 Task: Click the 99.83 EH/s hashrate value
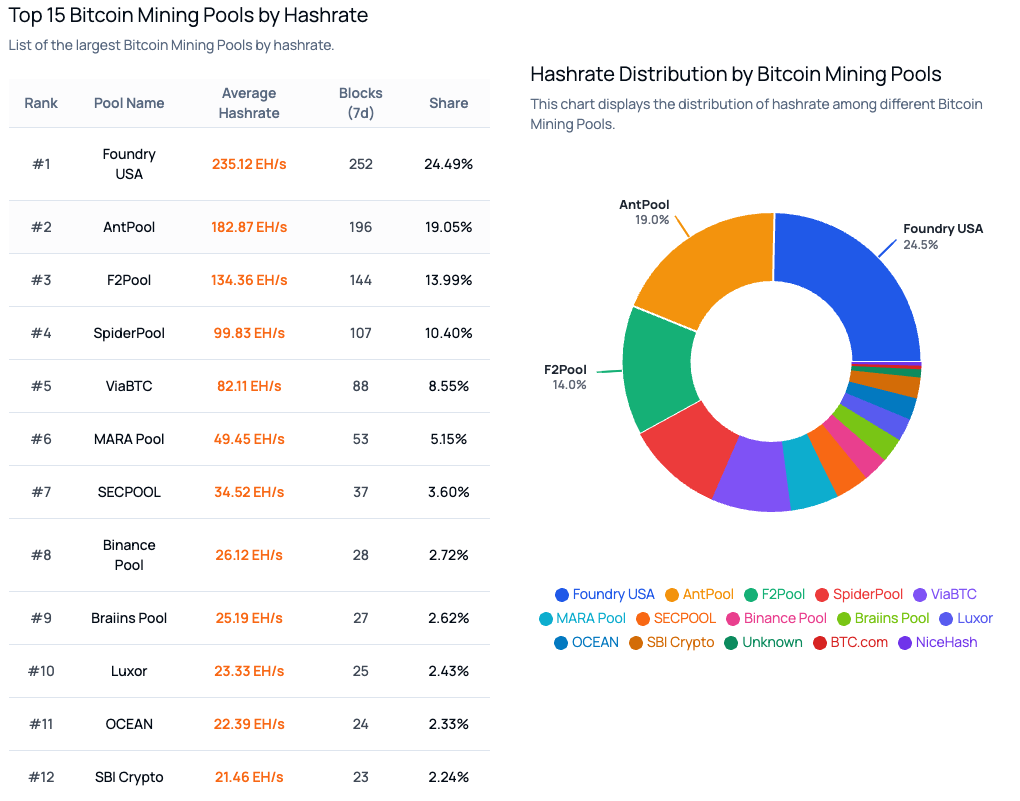[249, 333]
